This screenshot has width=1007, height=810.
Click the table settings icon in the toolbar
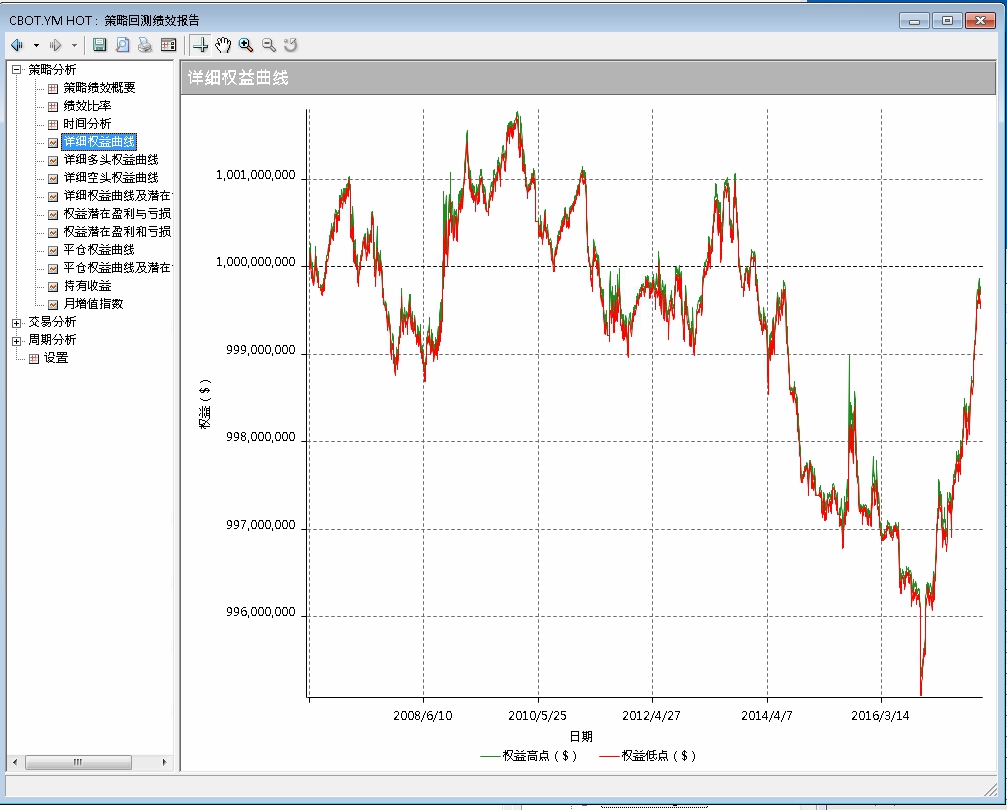tap(168, 45)
